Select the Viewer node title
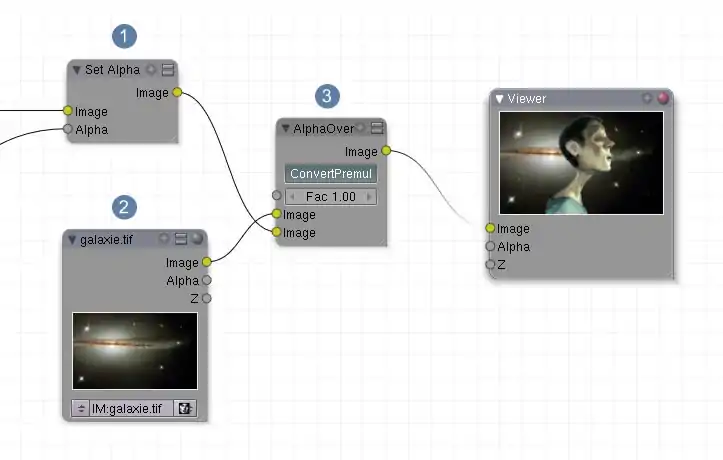This screenshot has height=460, width=723. (527, 99)
